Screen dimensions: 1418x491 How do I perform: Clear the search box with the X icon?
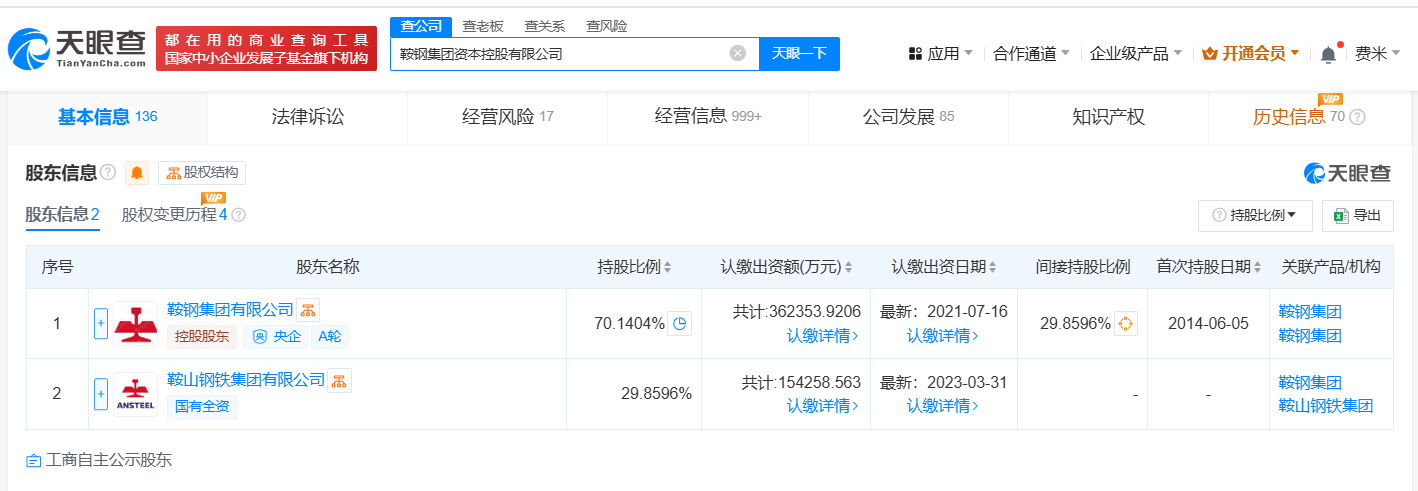click(x=738, y=54)
